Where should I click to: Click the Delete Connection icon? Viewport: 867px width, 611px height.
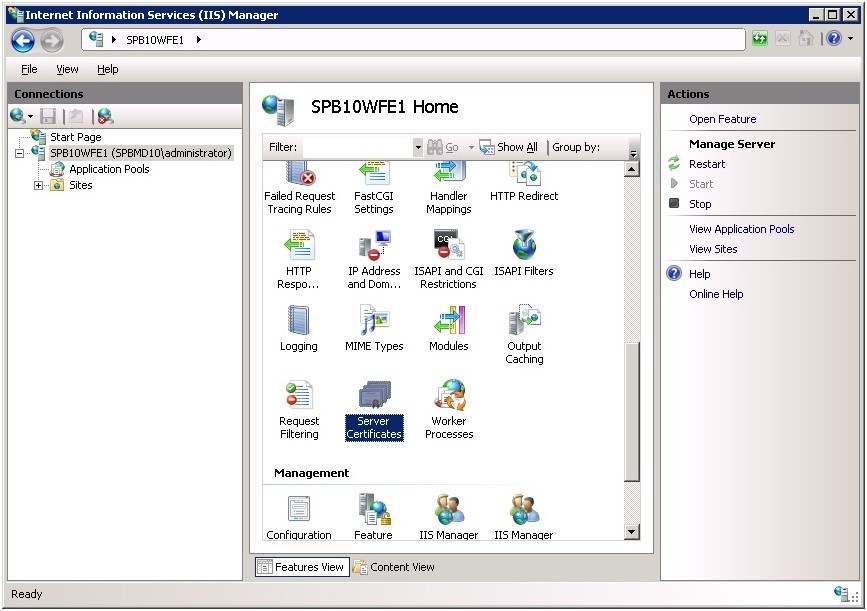click(105, 116)
